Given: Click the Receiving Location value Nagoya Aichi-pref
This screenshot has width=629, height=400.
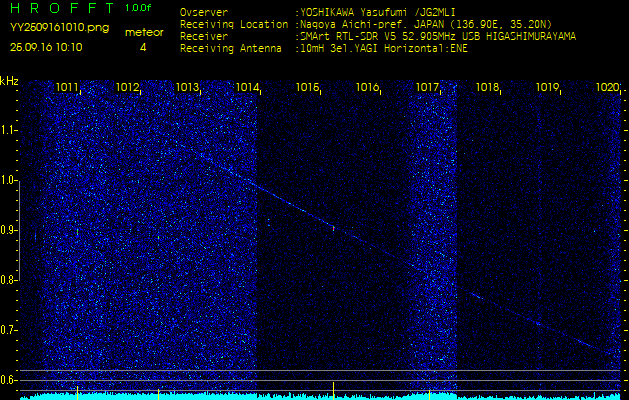Looking at the screenshot, I should click(351, 24).
